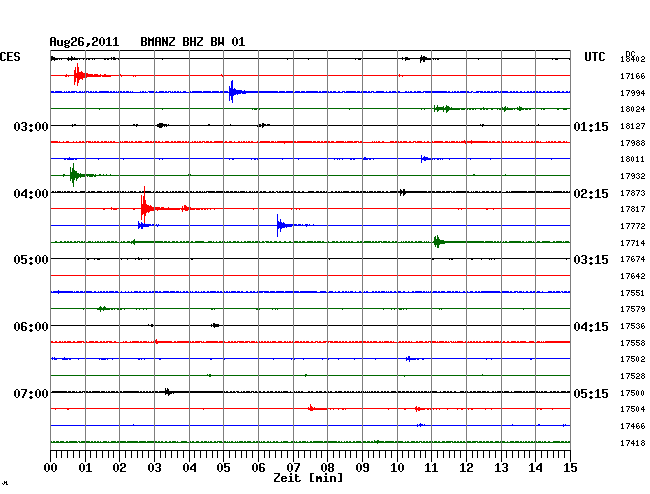Screen dimensions: 650x494
Task: Click the 02:15 UTC time label
Action: [x=591, y=194]
